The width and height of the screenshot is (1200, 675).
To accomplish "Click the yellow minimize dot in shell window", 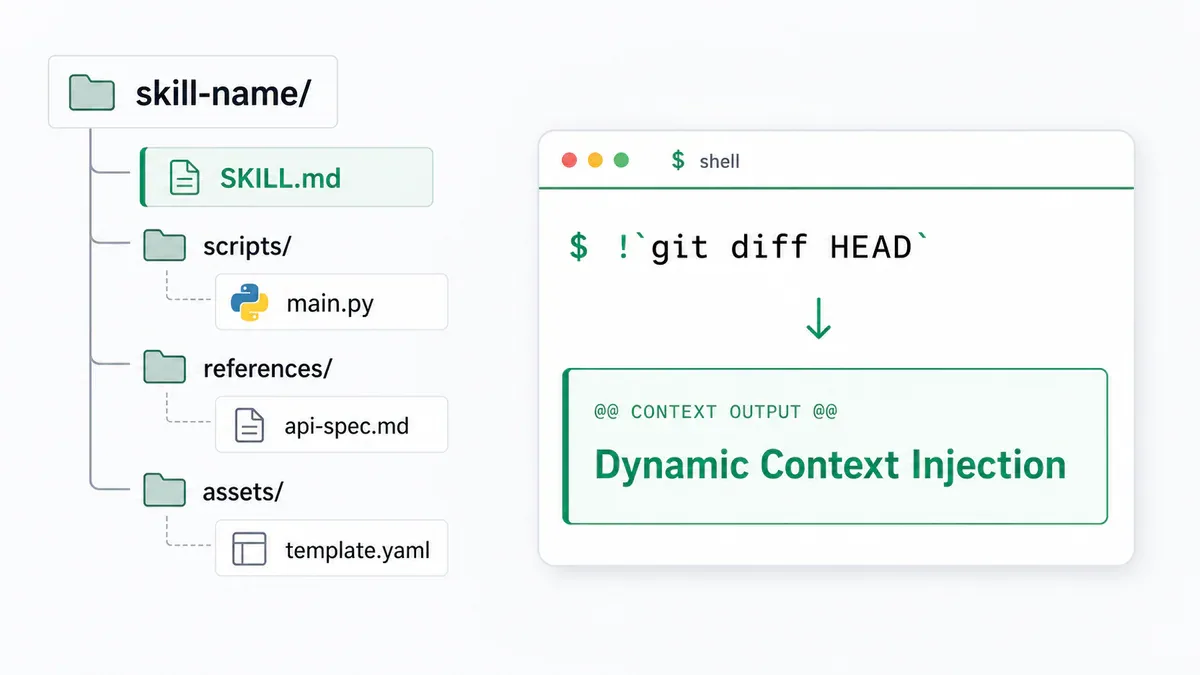I will 596,160.
